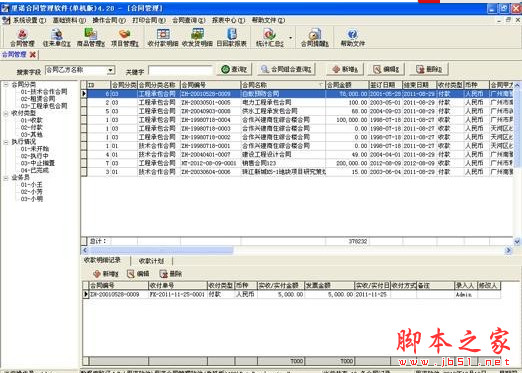Switch to the 收款明细记录 tab
Screen dimensions: 522x373
pos(102,260)
